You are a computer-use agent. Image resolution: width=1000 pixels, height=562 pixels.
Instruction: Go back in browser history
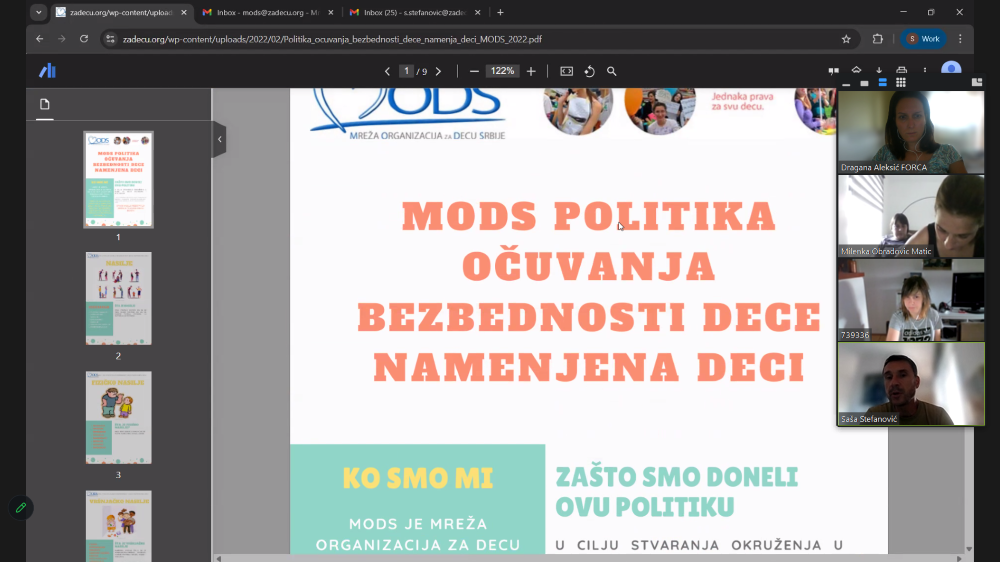click(x=40, y=39)
